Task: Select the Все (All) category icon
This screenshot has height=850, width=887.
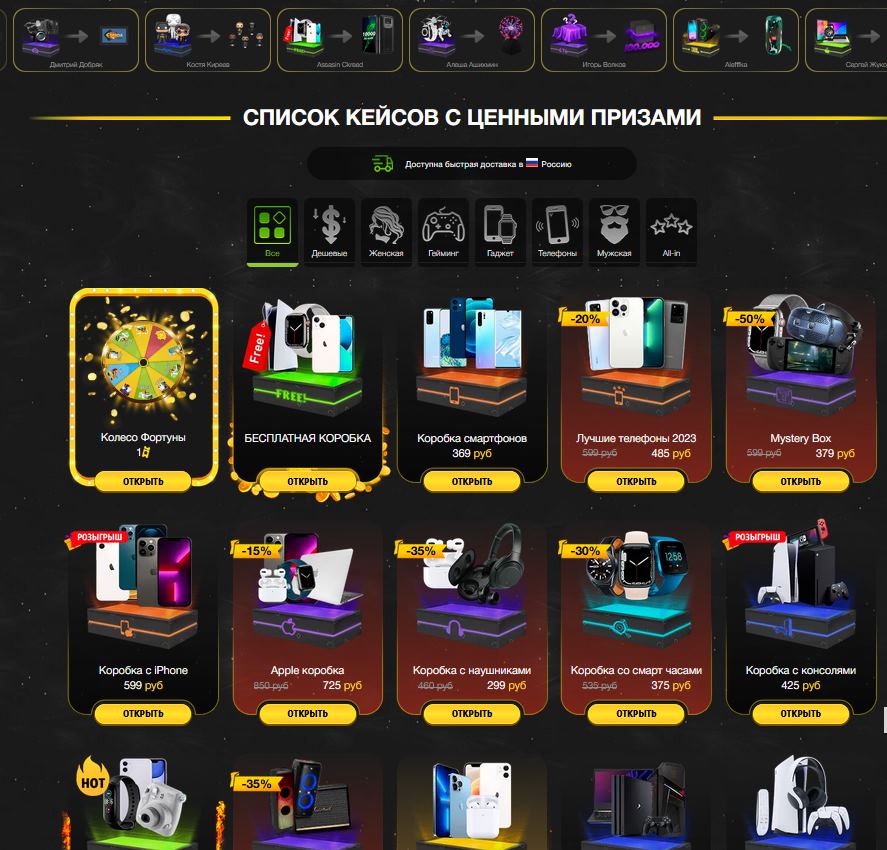Action: [x=272, y=225]
